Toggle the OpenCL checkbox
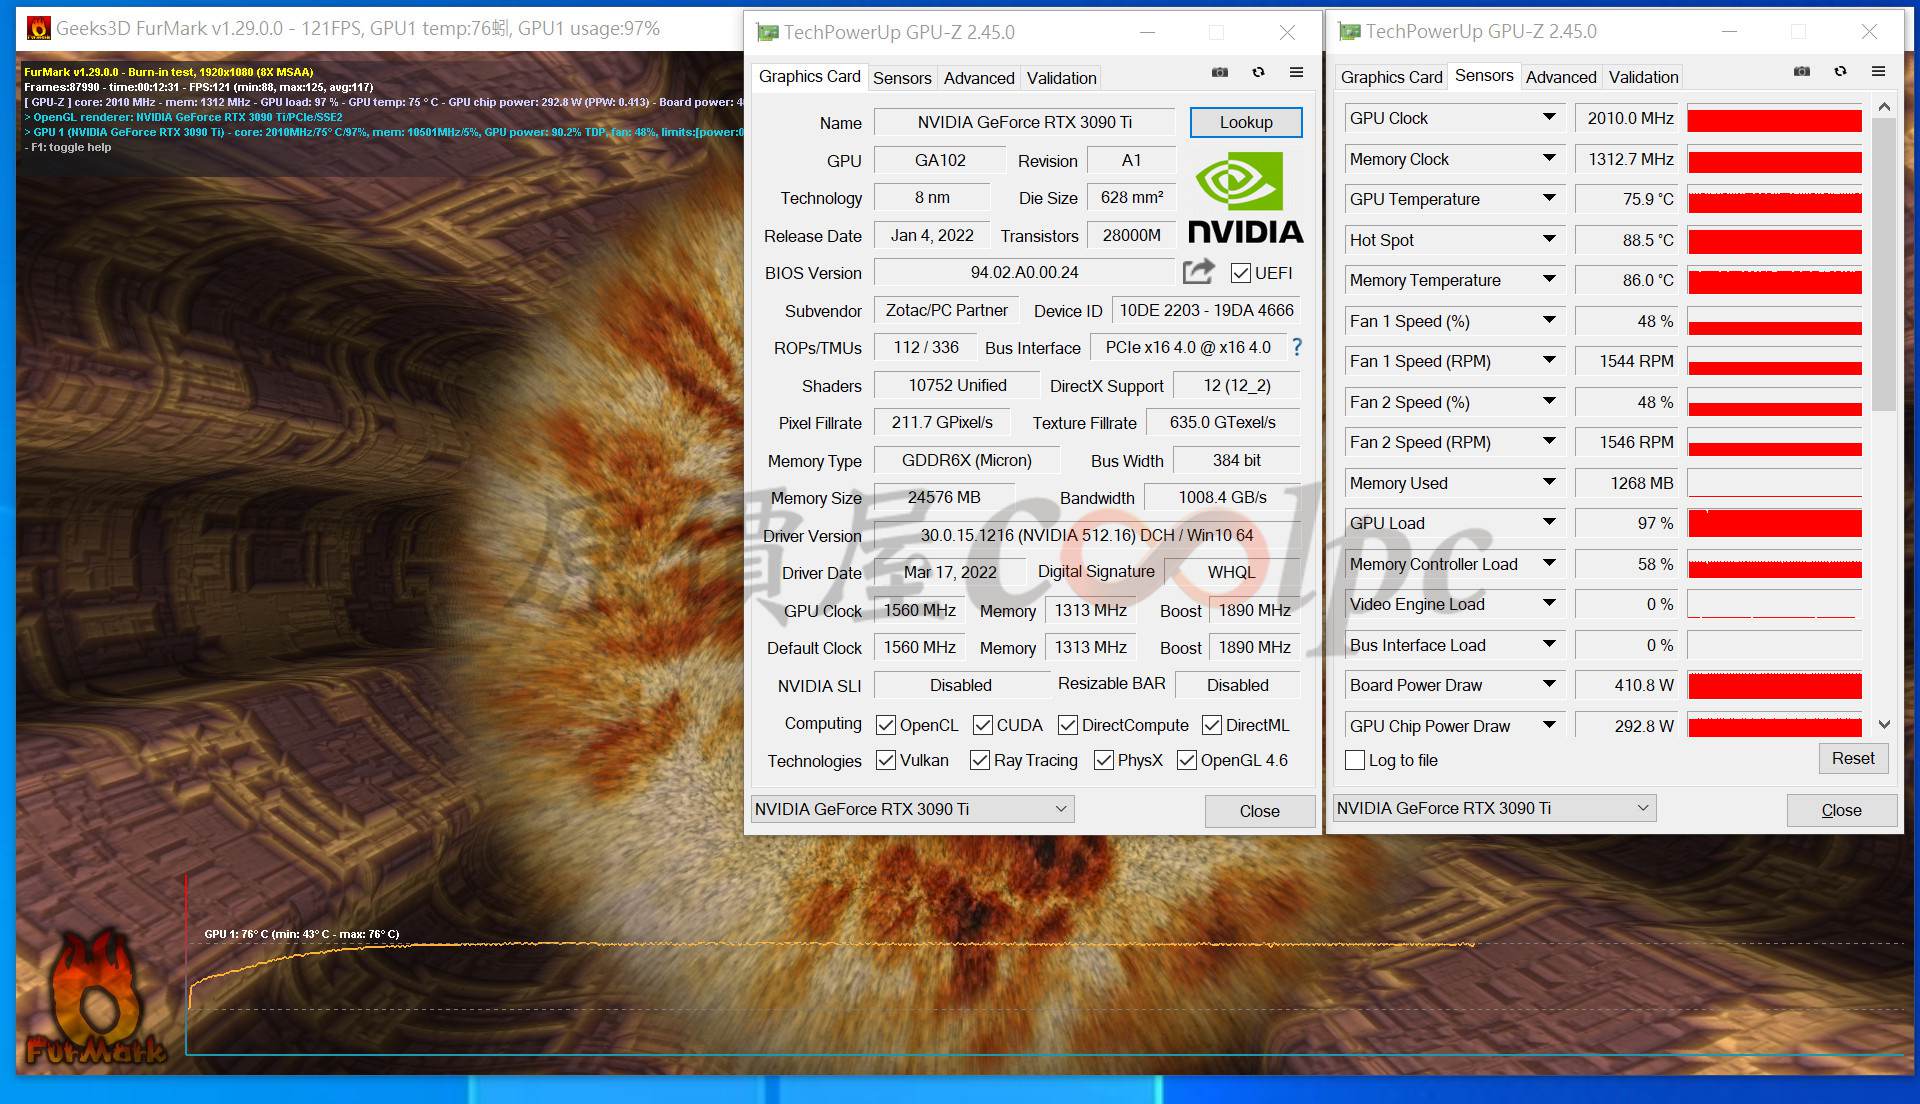This screenshot has height=1104, width=1920. click(885, 725)
